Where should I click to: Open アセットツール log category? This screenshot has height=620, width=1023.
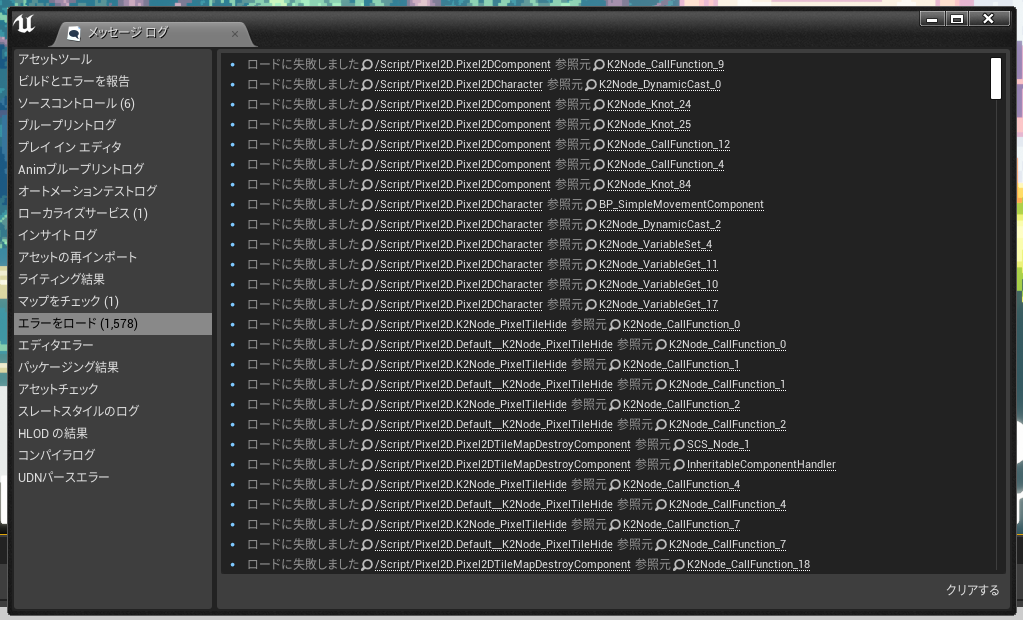(x=113, y=59)
